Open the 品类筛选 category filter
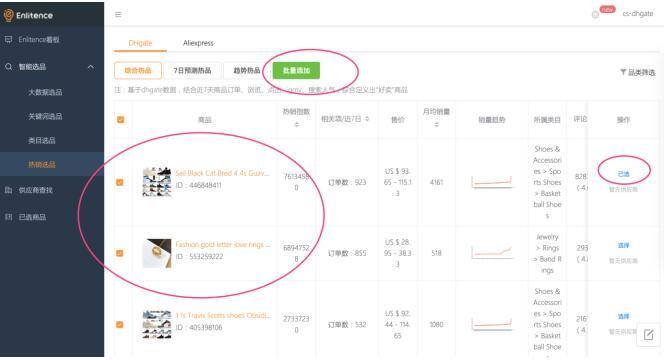 (638, 73)
